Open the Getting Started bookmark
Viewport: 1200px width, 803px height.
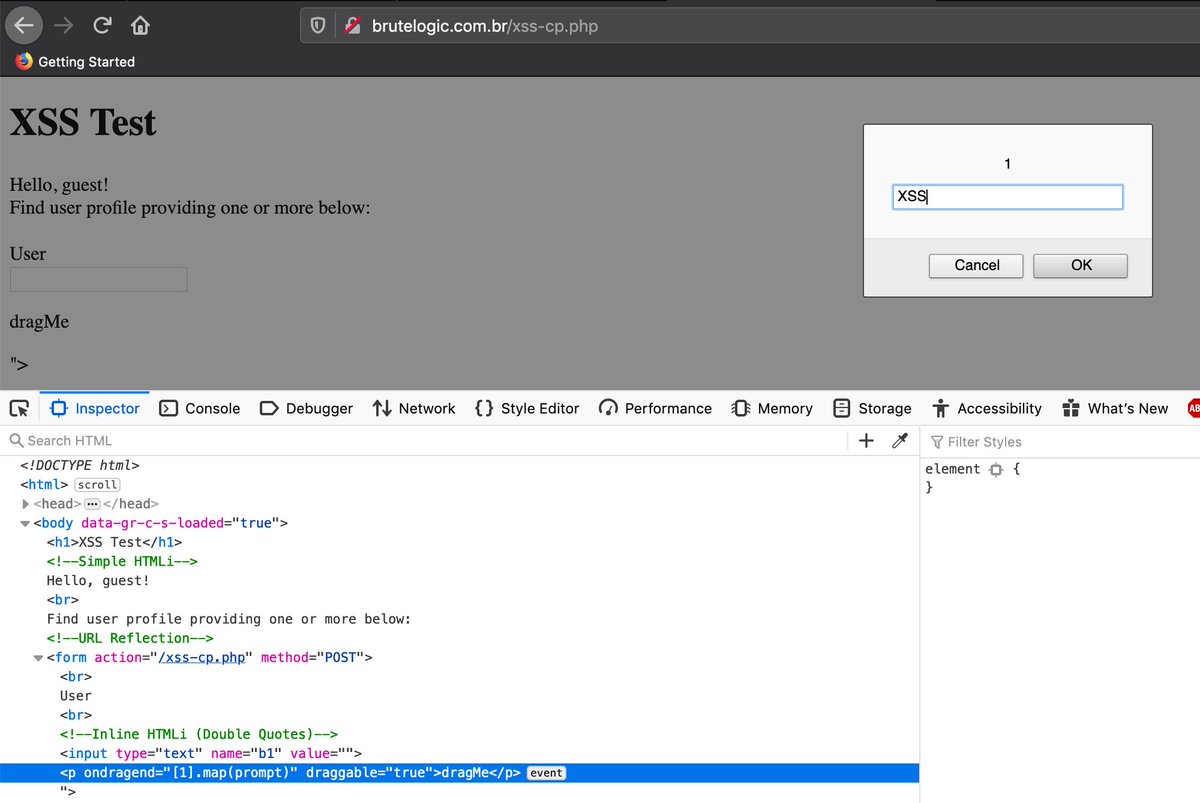(x=75, y=61)
